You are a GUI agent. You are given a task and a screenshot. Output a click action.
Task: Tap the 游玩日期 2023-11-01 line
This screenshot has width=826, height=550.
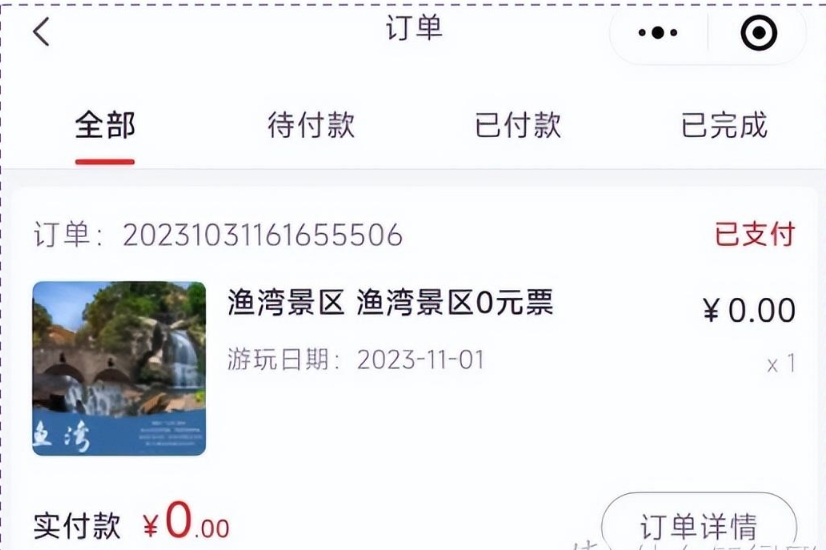tap(356, 360)
